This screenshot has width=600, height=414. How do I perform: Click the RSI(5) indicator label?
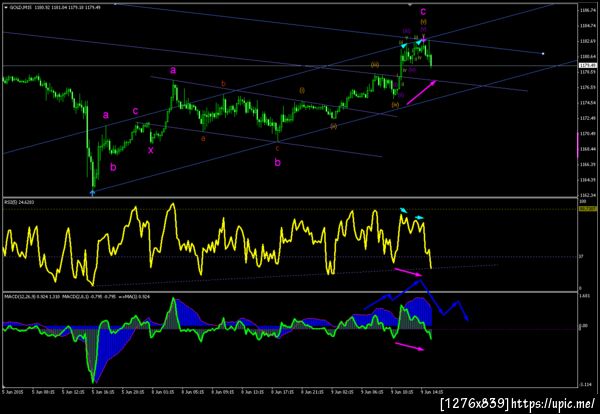pyautogui.click(x=19, y=202)
